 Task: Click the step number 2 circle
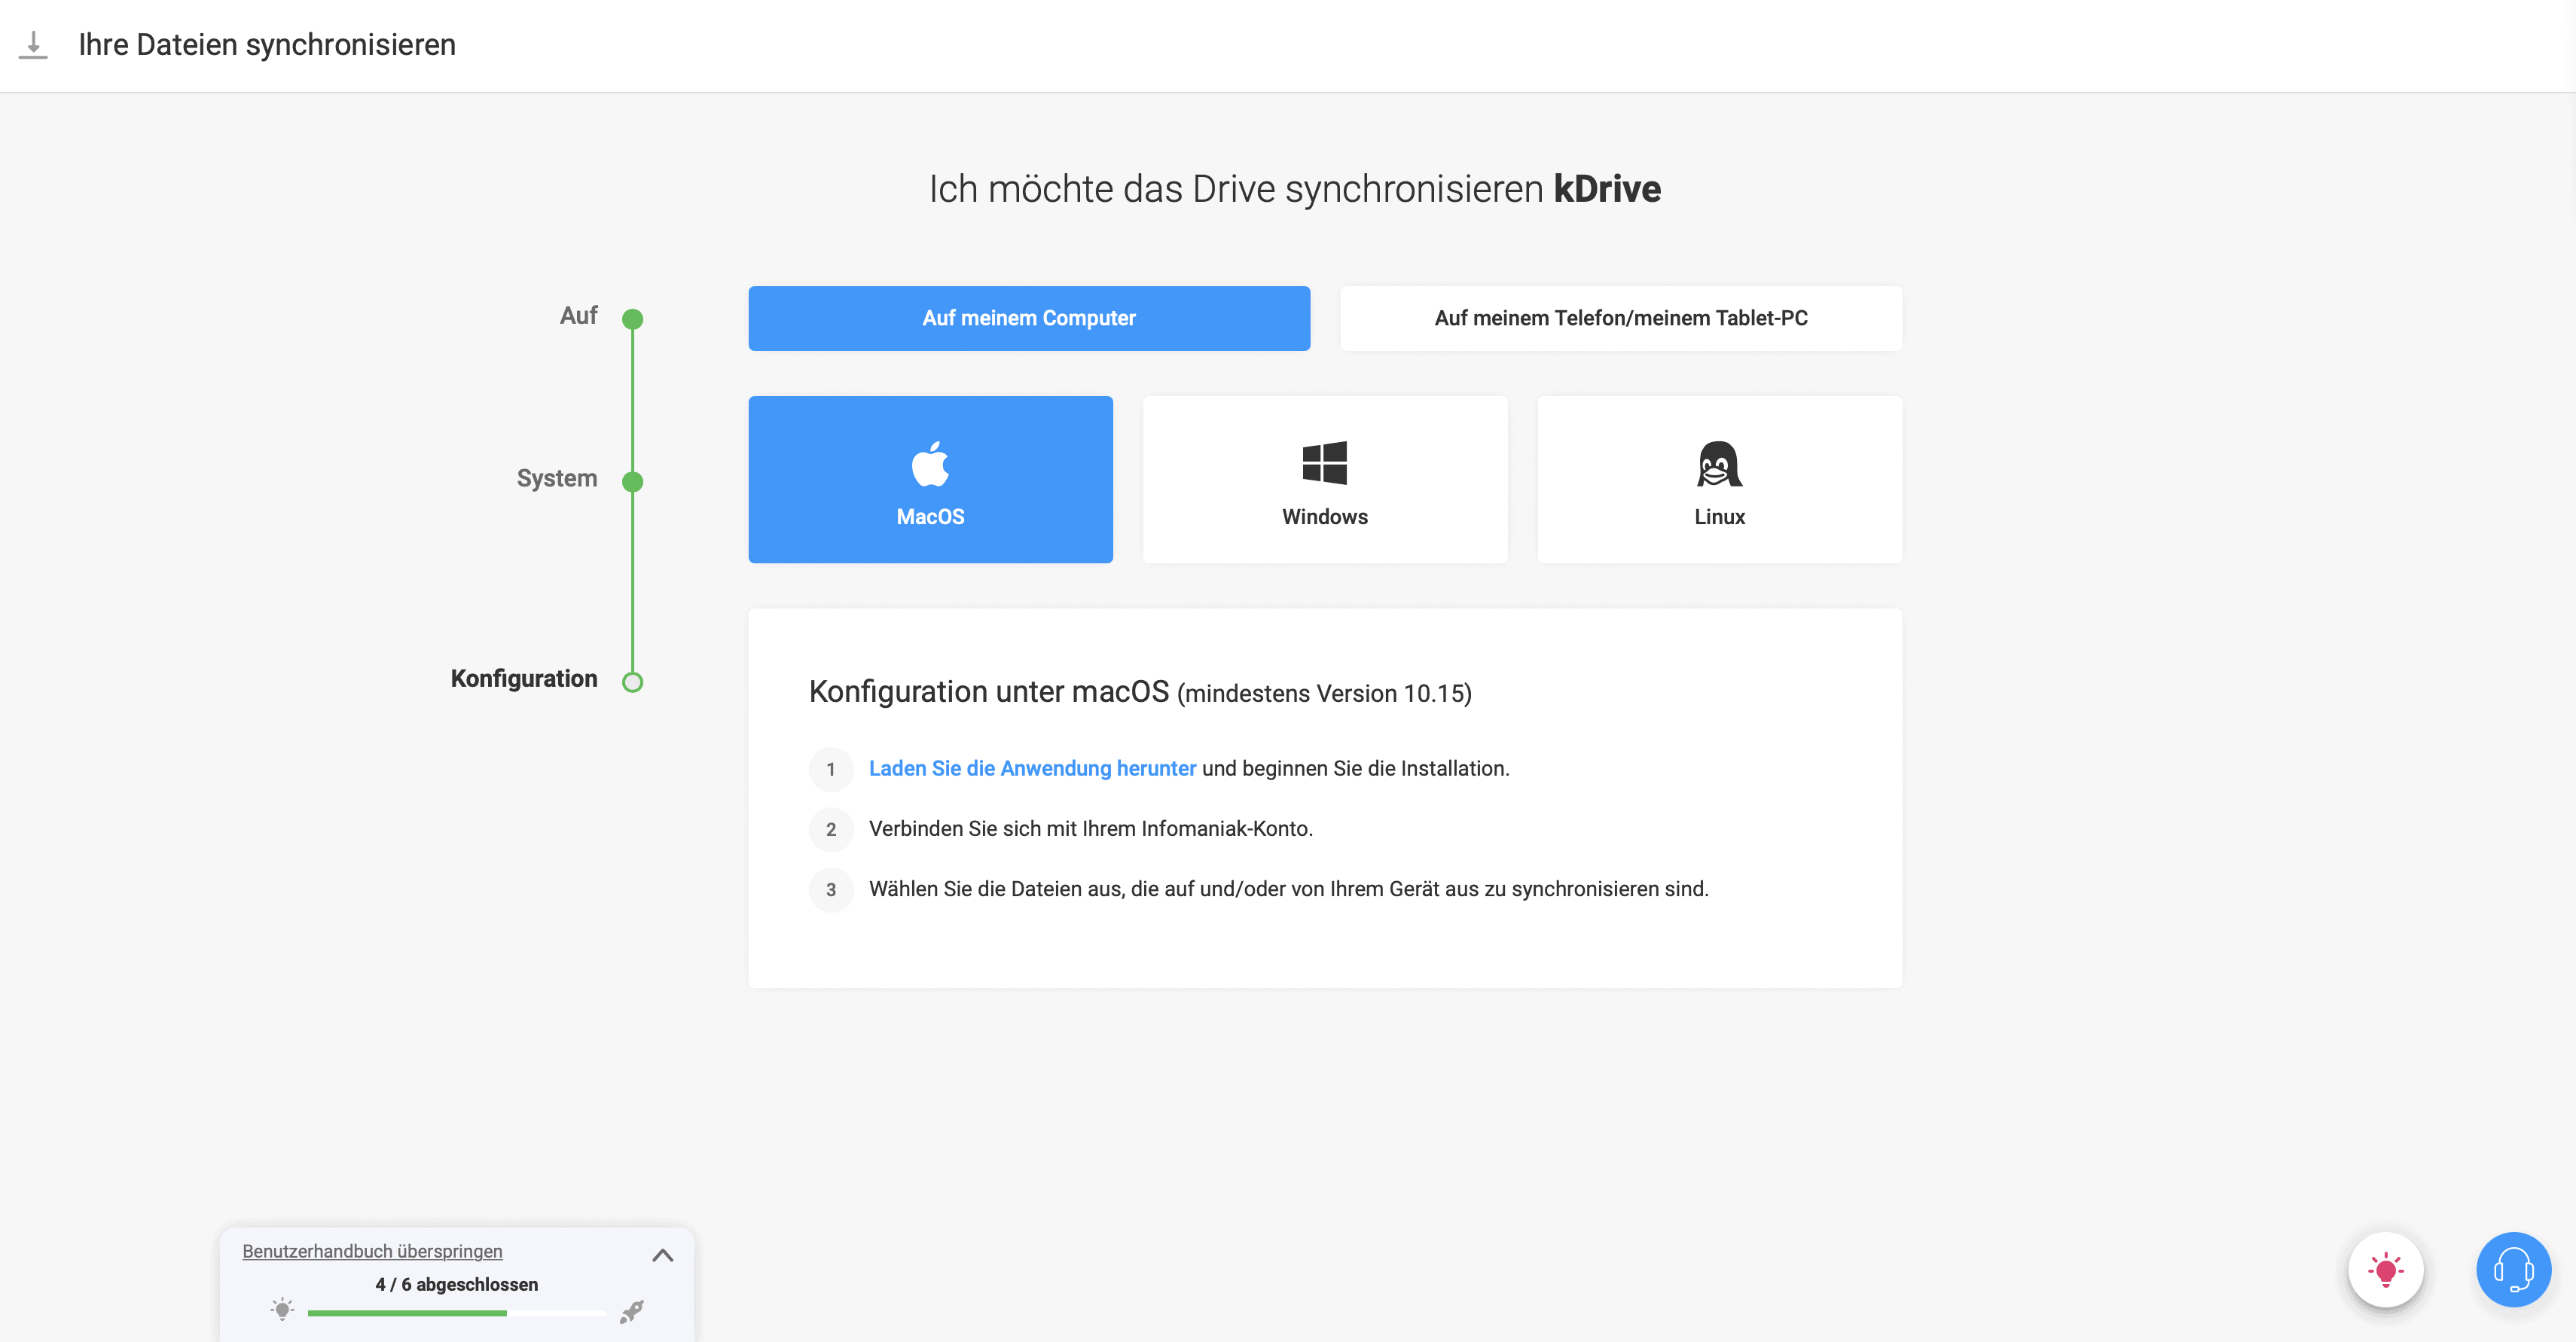[x=830, y=829]
